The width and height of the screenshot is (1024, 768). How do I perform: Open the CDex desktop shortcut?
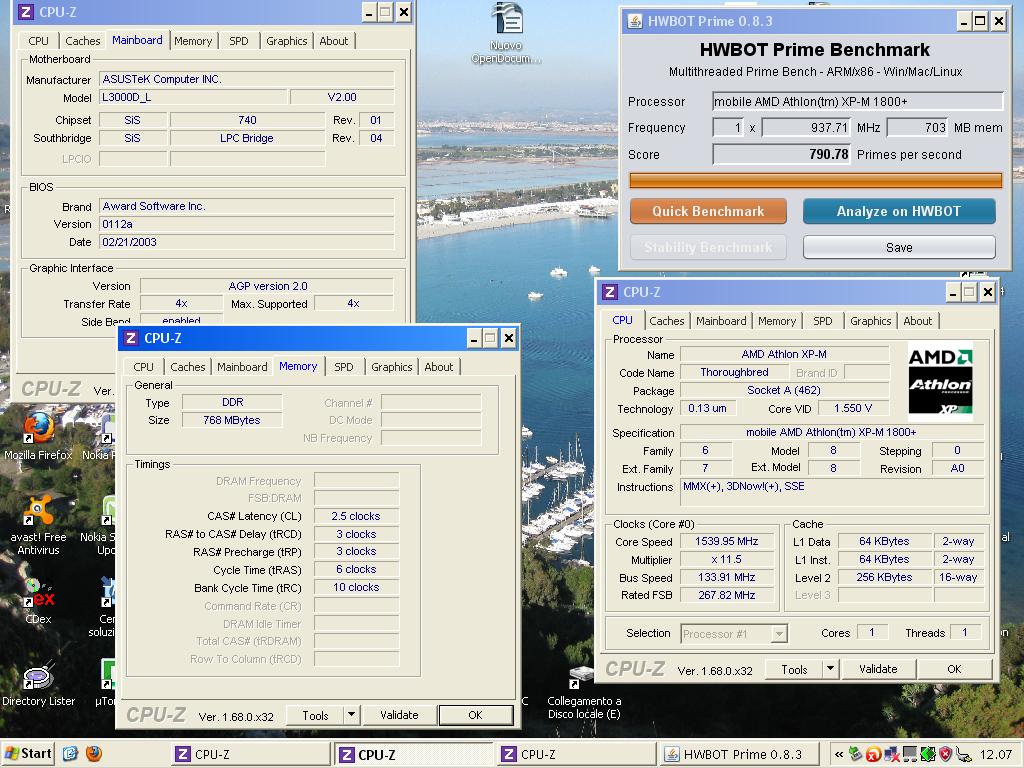(x=39, y=600)
